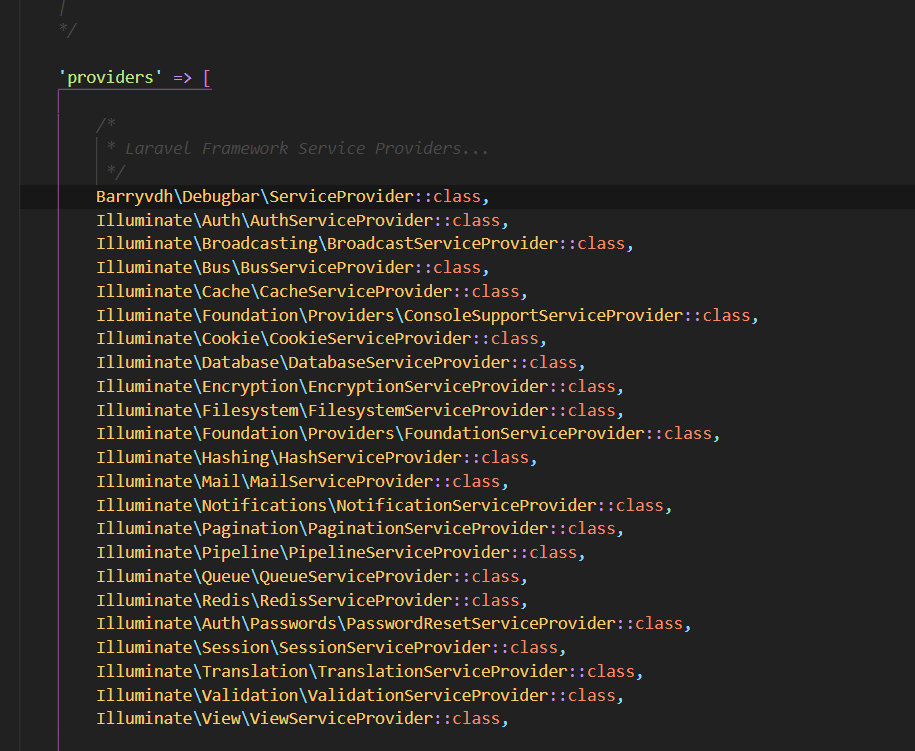Click the 'providers' array key

(111, 78)
